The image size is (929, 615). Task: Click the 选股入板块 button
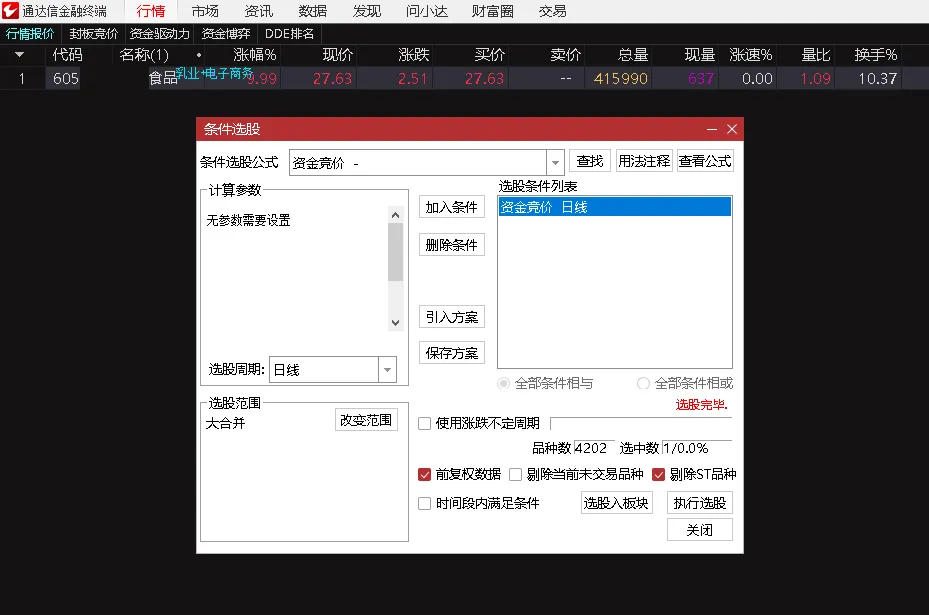click(616, 503)
